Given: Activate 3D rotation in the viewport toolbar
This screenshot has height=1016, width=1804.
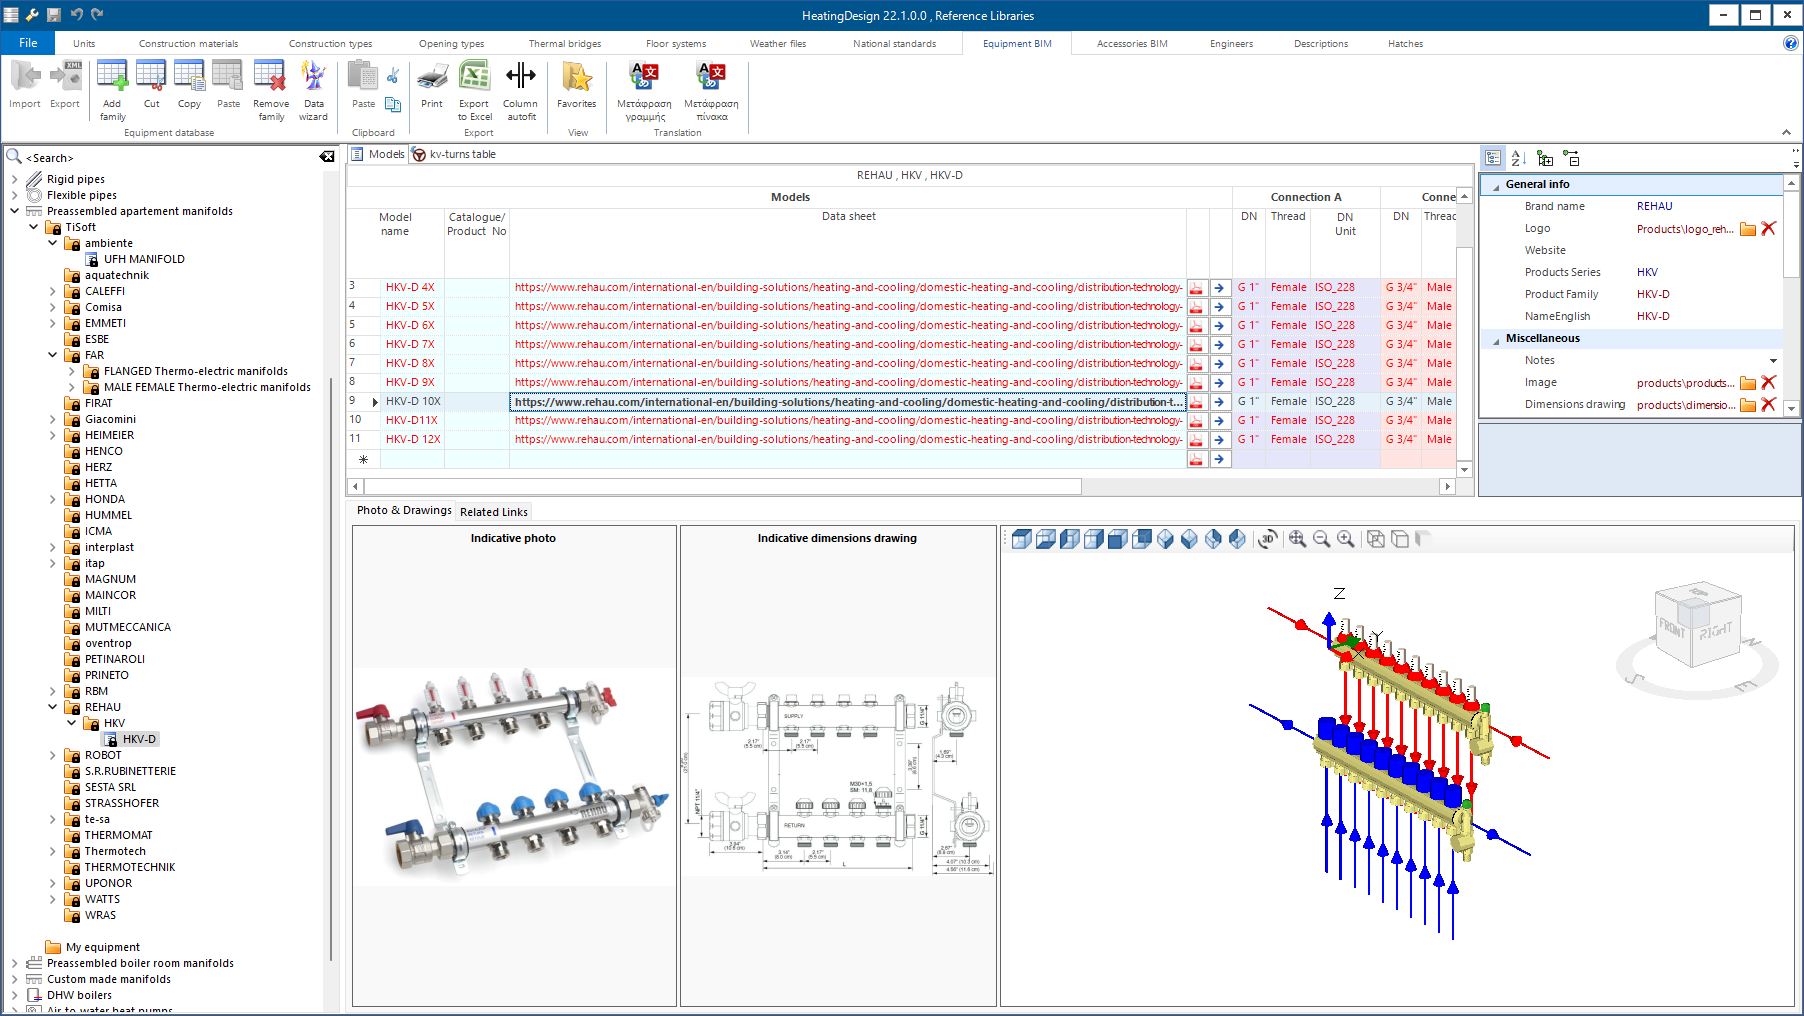Looking at the screenshot, I should click(1267, 539).
